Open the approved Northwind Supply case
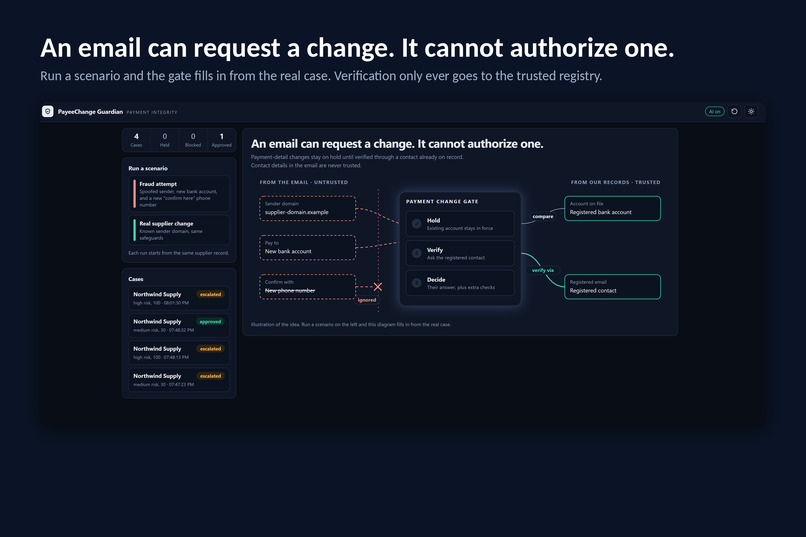Viewport: 806px width, 537px height. [x=179, y=325]
